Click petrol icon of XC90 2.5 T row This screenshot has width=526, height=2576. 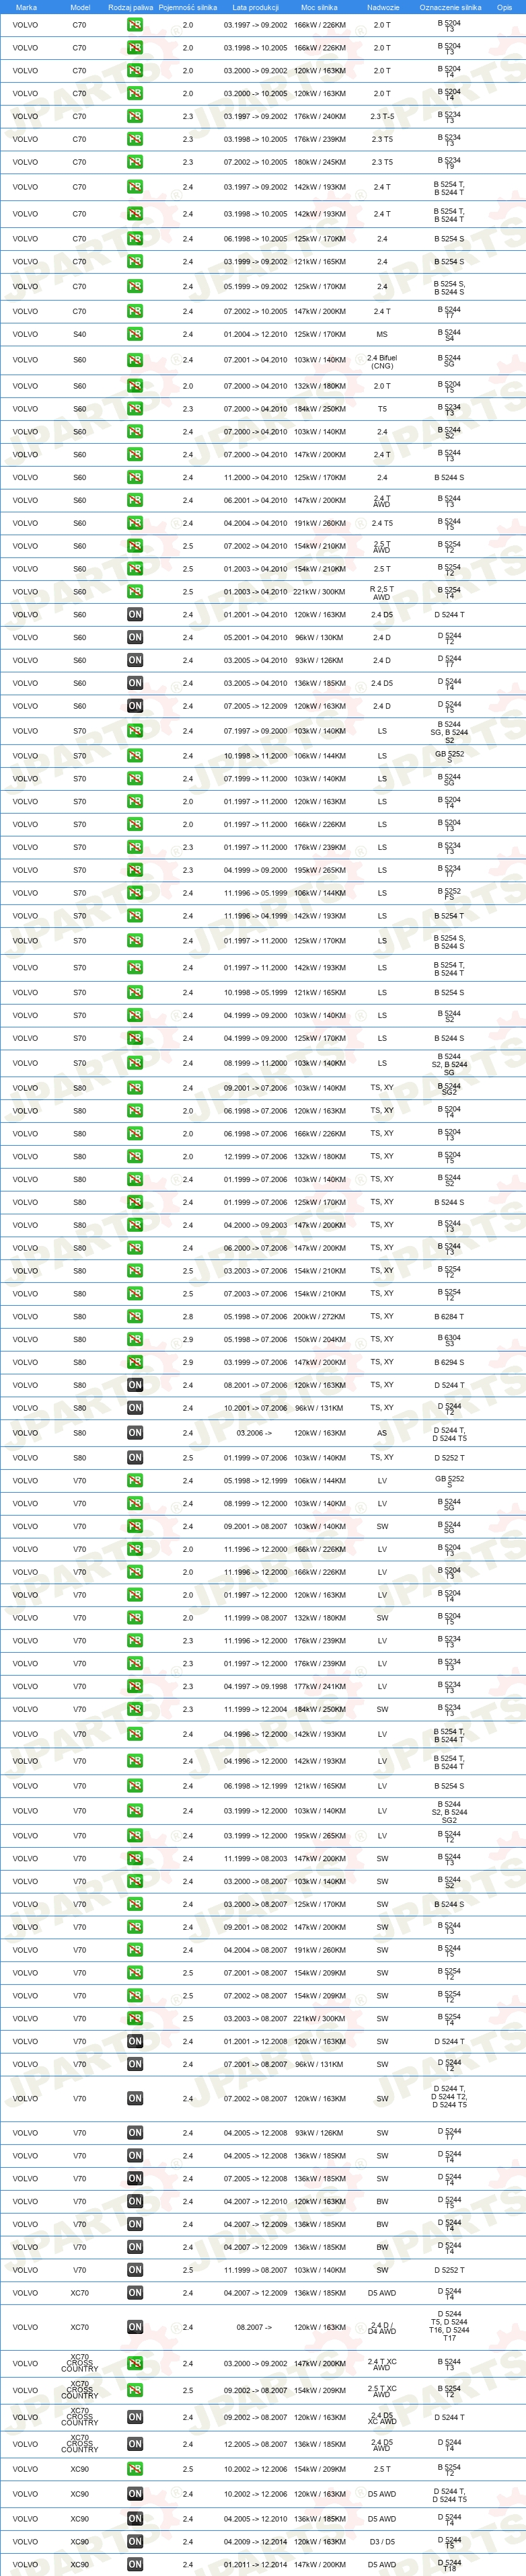point(135,2469)
